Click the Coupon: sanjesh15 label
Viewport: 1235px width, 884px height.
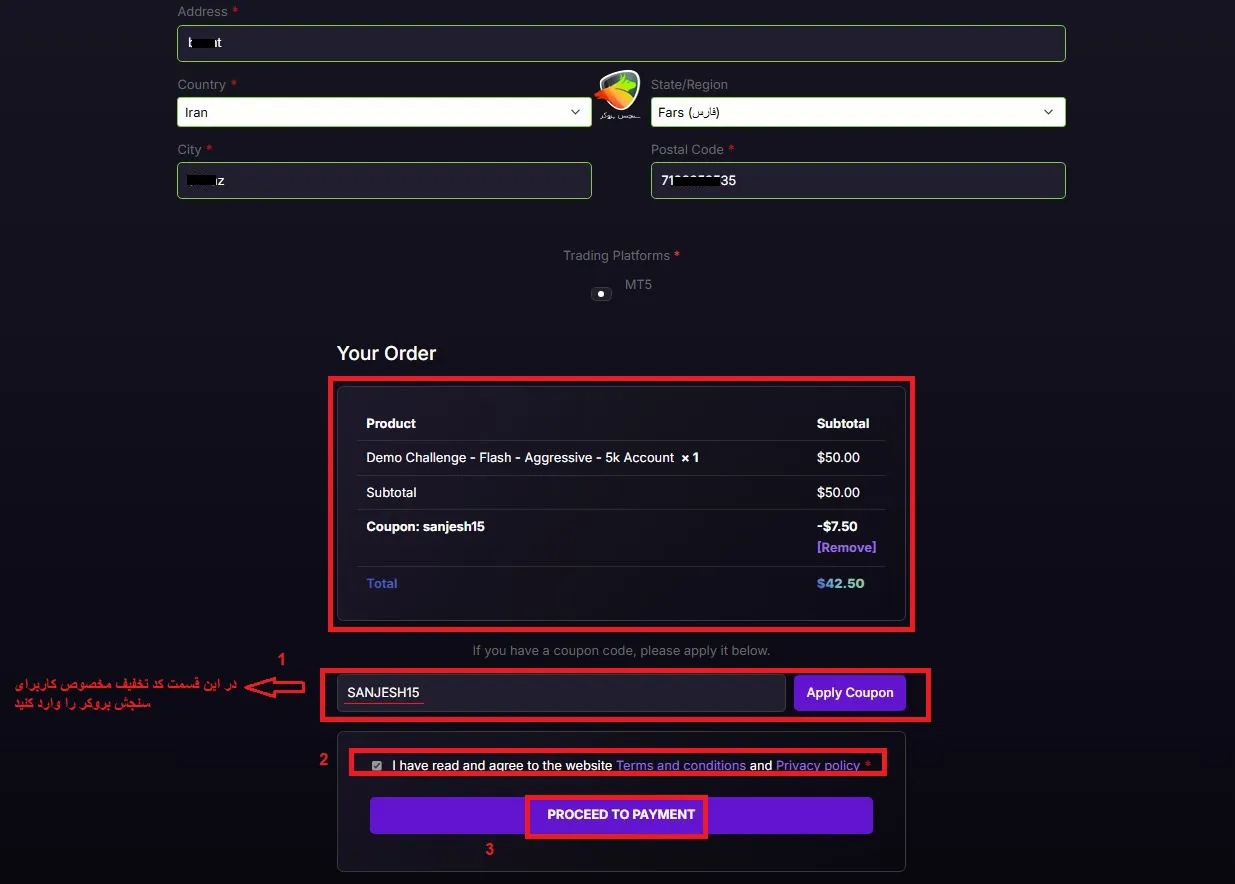425,526
